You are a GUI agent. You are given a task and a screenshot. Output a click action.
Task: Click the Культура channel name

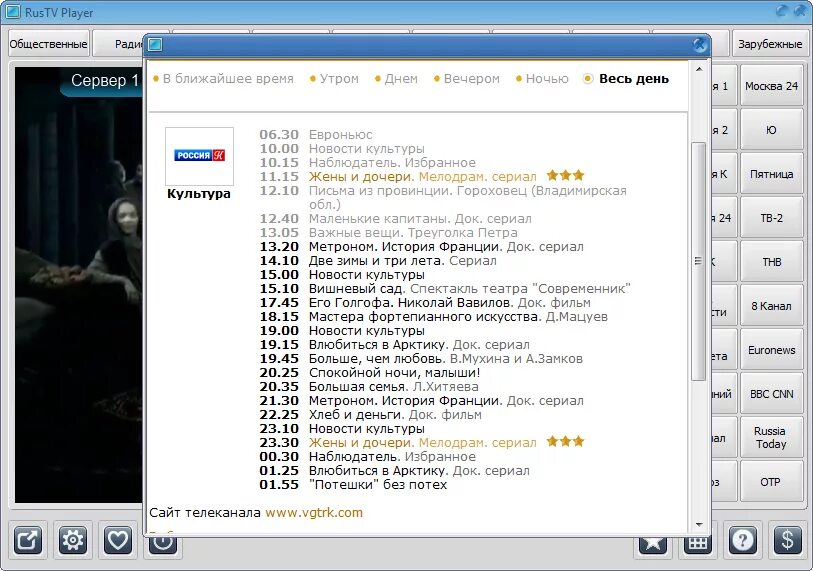tap(199, 194)
